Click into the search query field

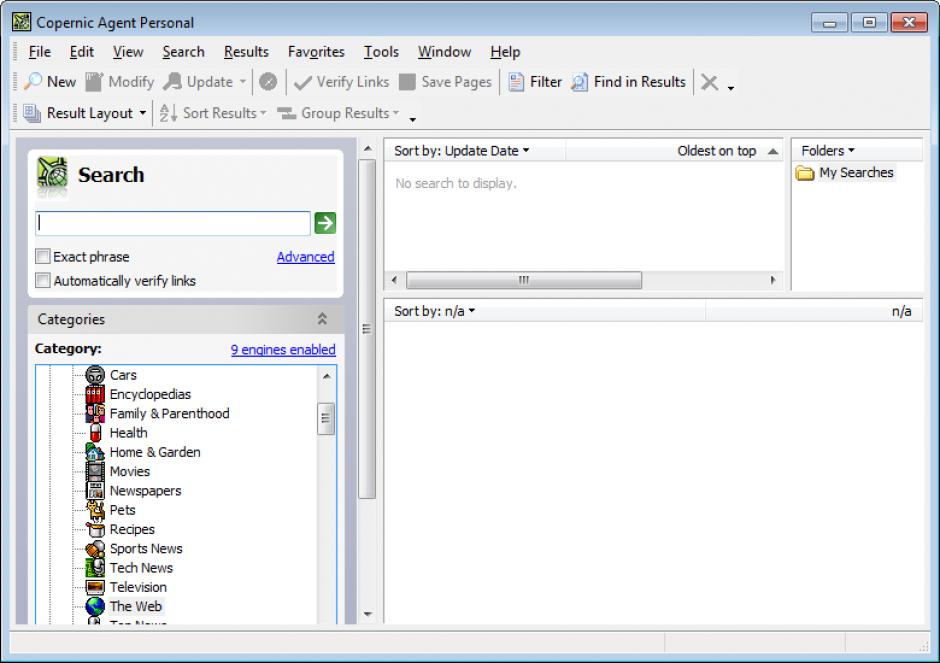click(173, 223)
